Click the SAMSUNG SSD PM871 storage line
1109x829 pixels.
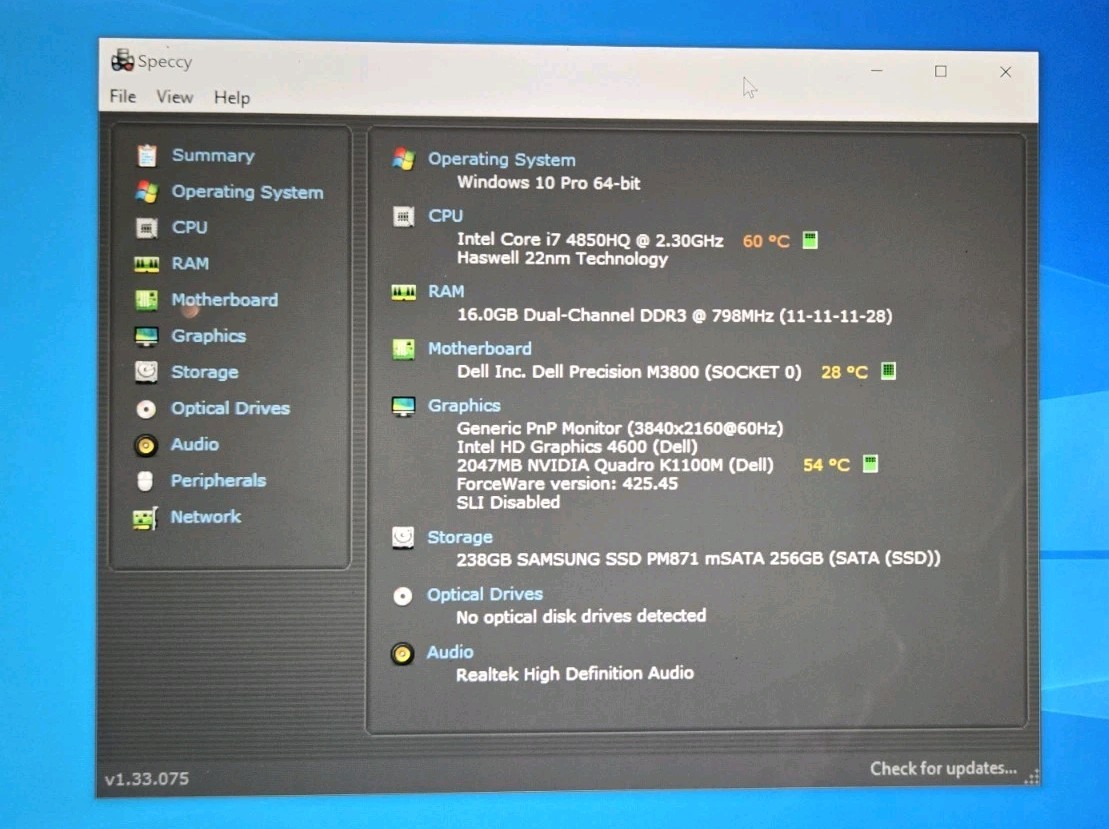[698, 559]
